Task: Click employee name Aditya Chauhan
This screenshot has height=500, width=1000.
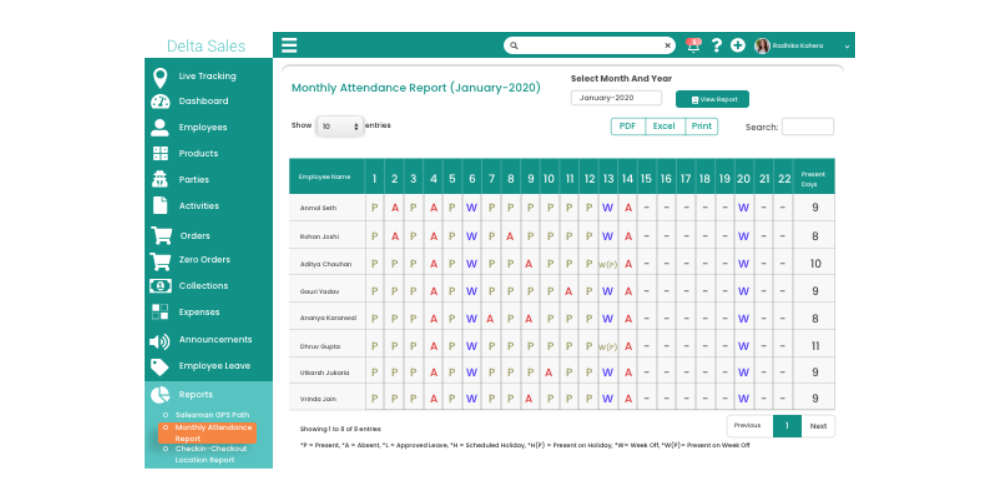Action: 325,263
